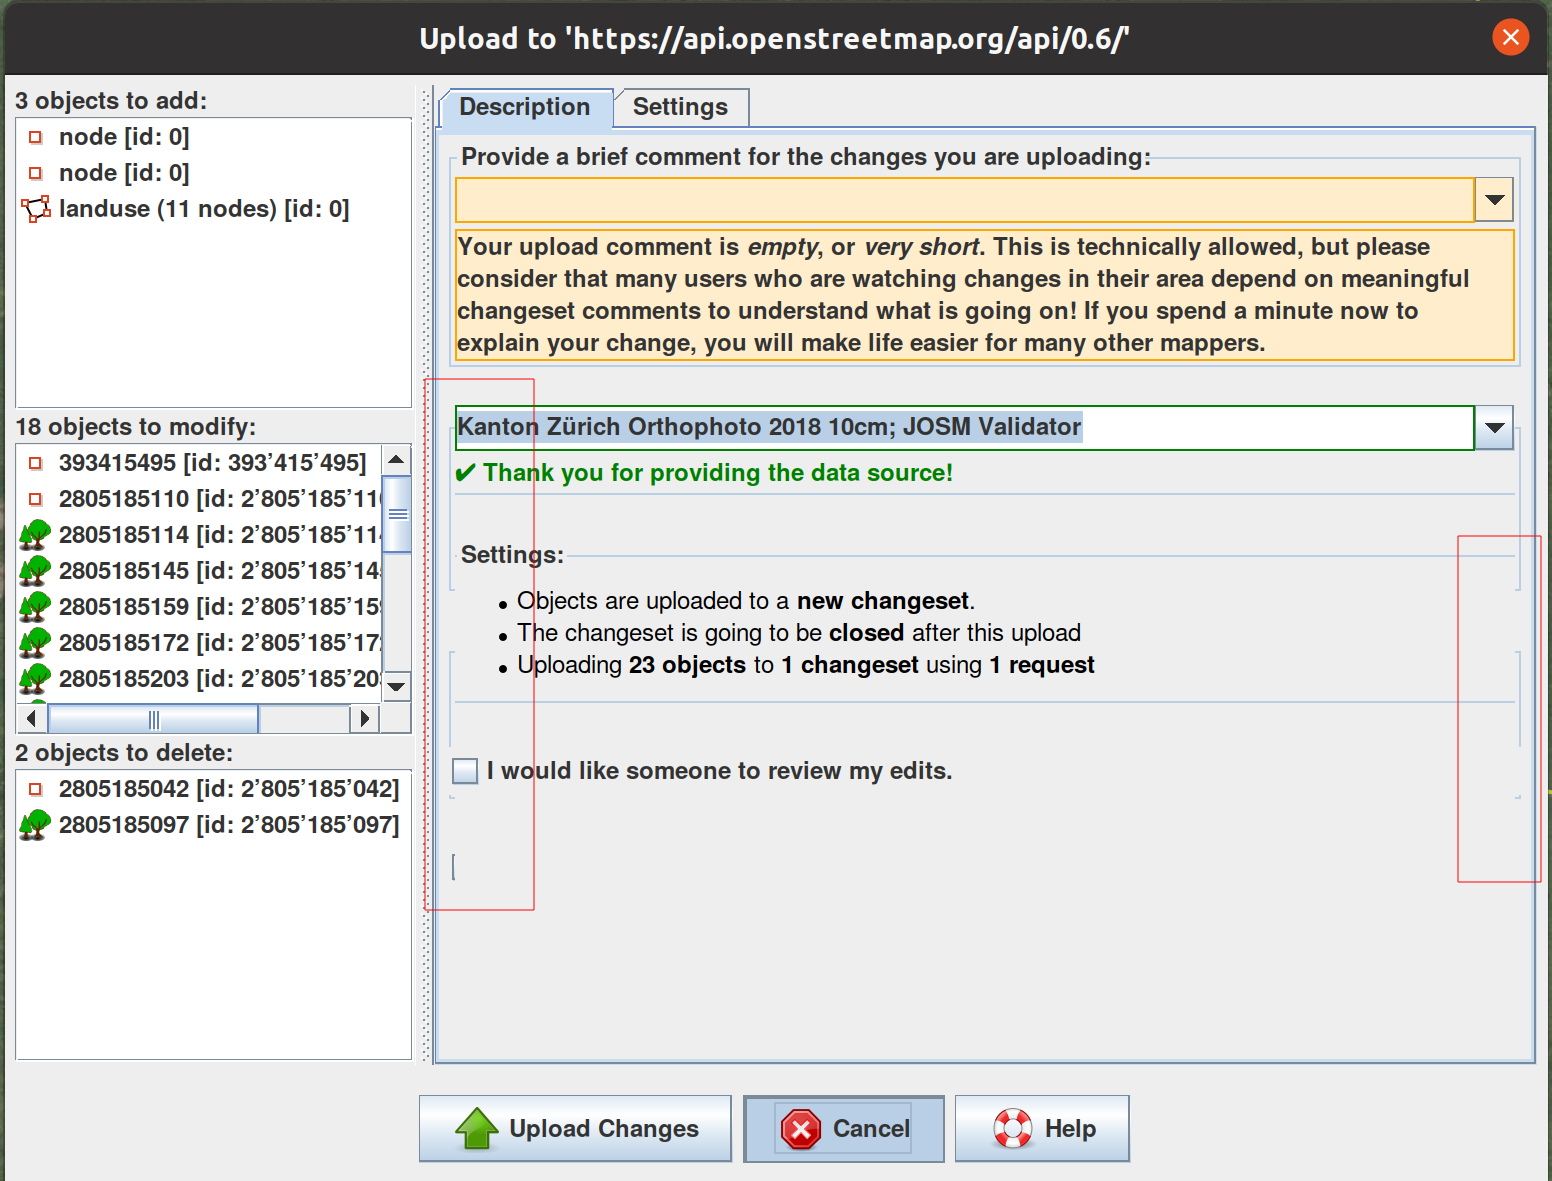Open the data source dropdown arrow
This screenshot has width=1552, height=1181.
1494,428
